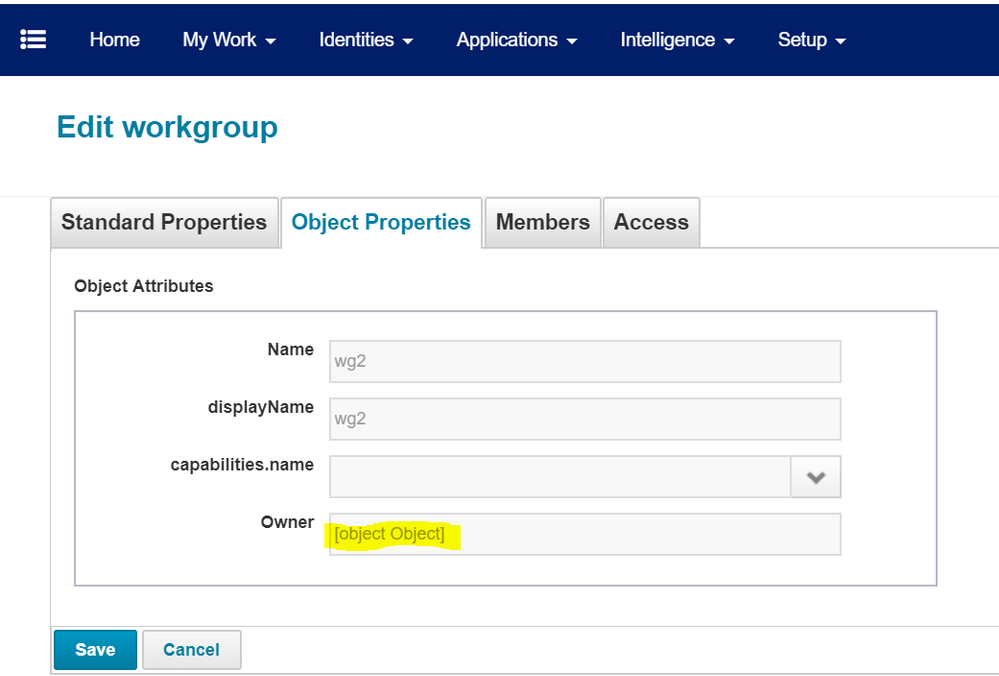This screenshot has height=676, width=999.
Task: Open the Members tab
Action: (x=543, y=222)
